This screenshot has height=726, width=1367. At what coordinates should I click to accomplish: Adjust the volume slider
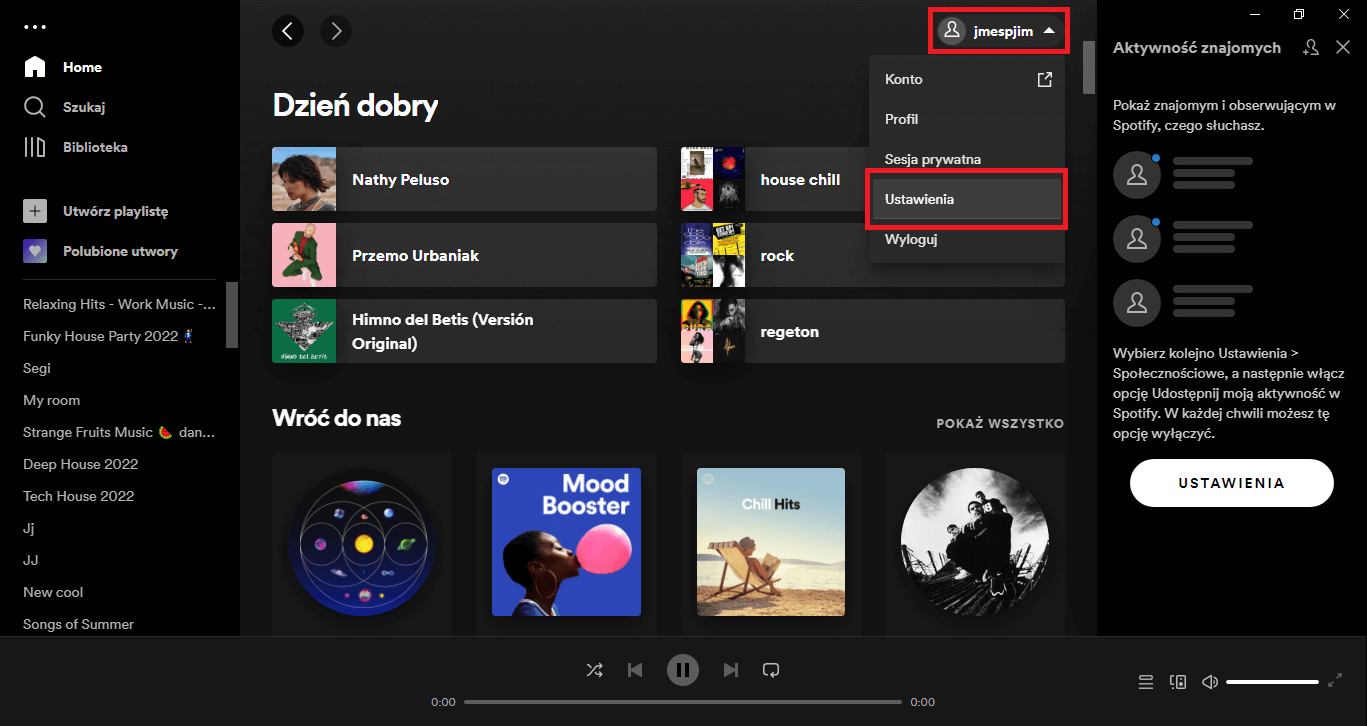pyautogui.click(x=1272, y=682)
